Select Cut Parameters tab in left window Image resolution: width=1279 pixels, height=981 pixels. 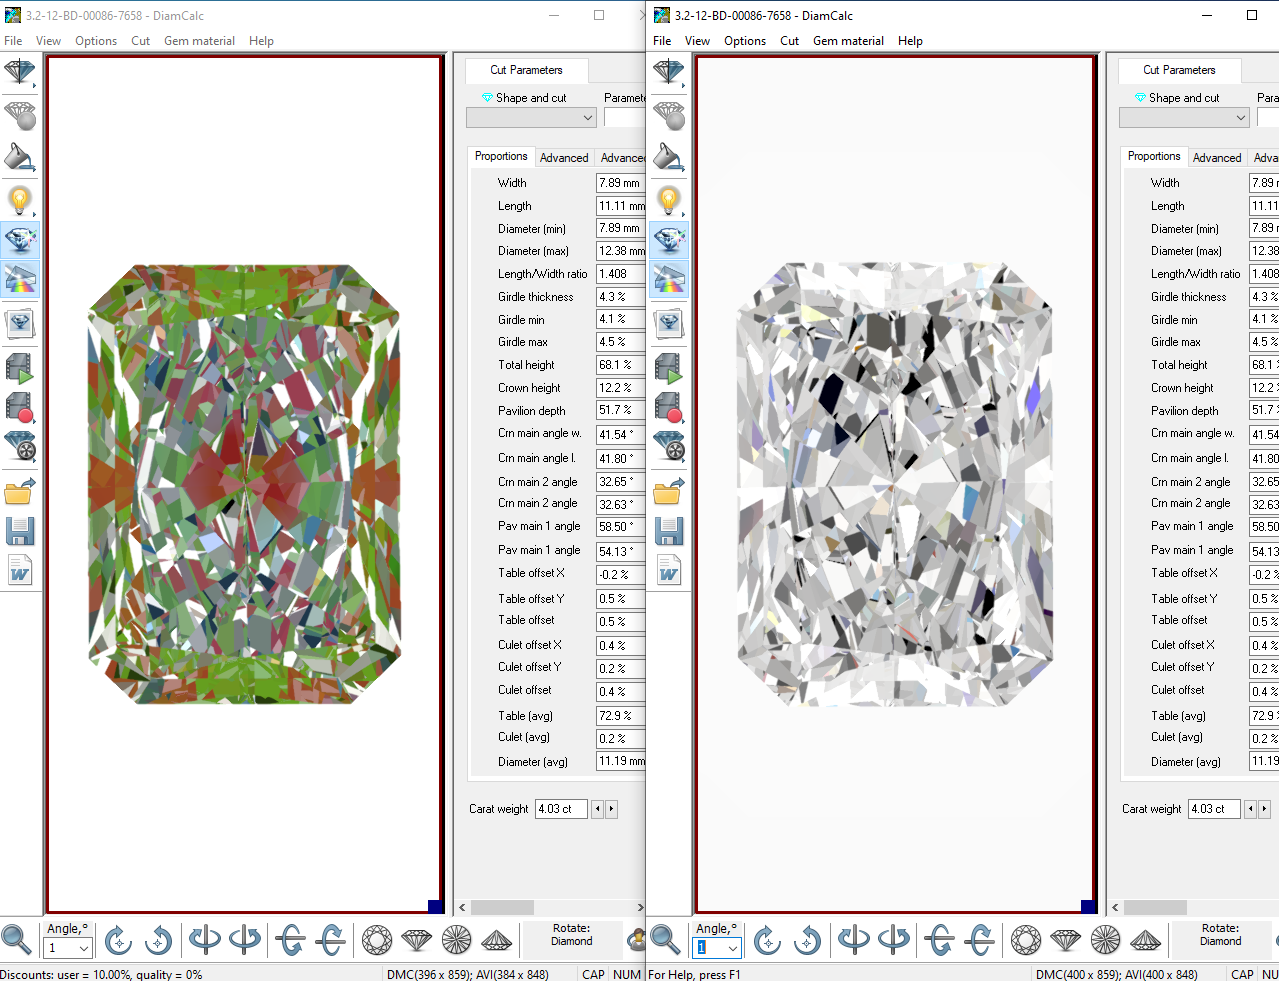(x=526, y=70)
